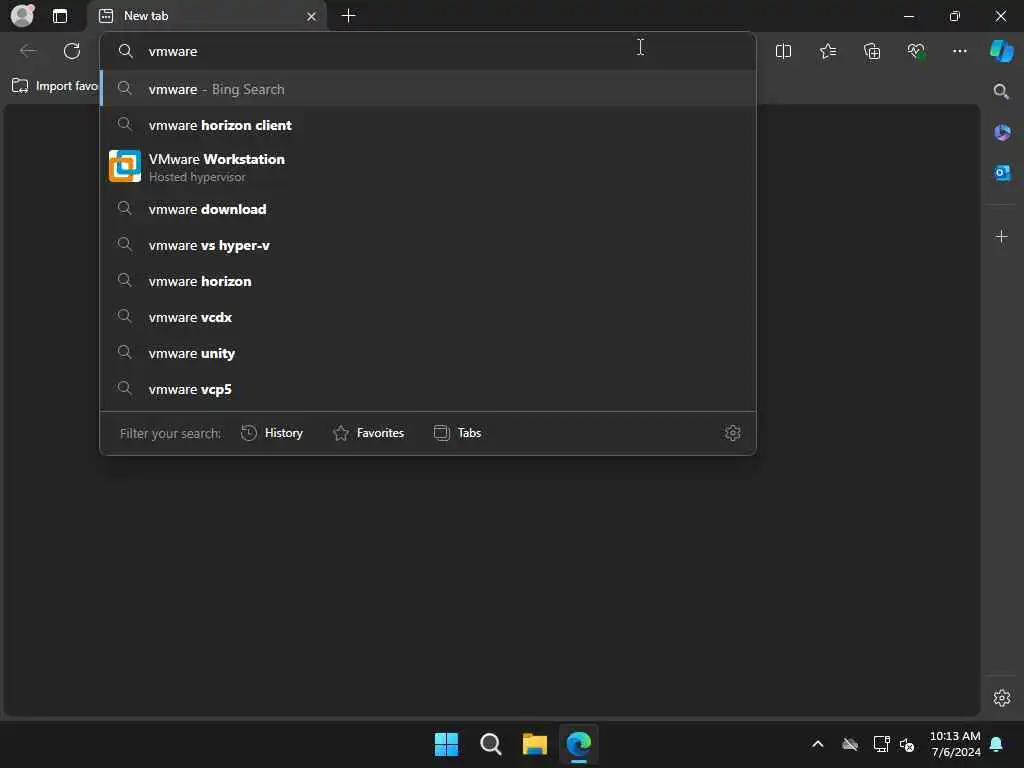Select vmware vcdx suggestion
The width and height of the screenshot is (1024, 768).
tap(428, 317)
